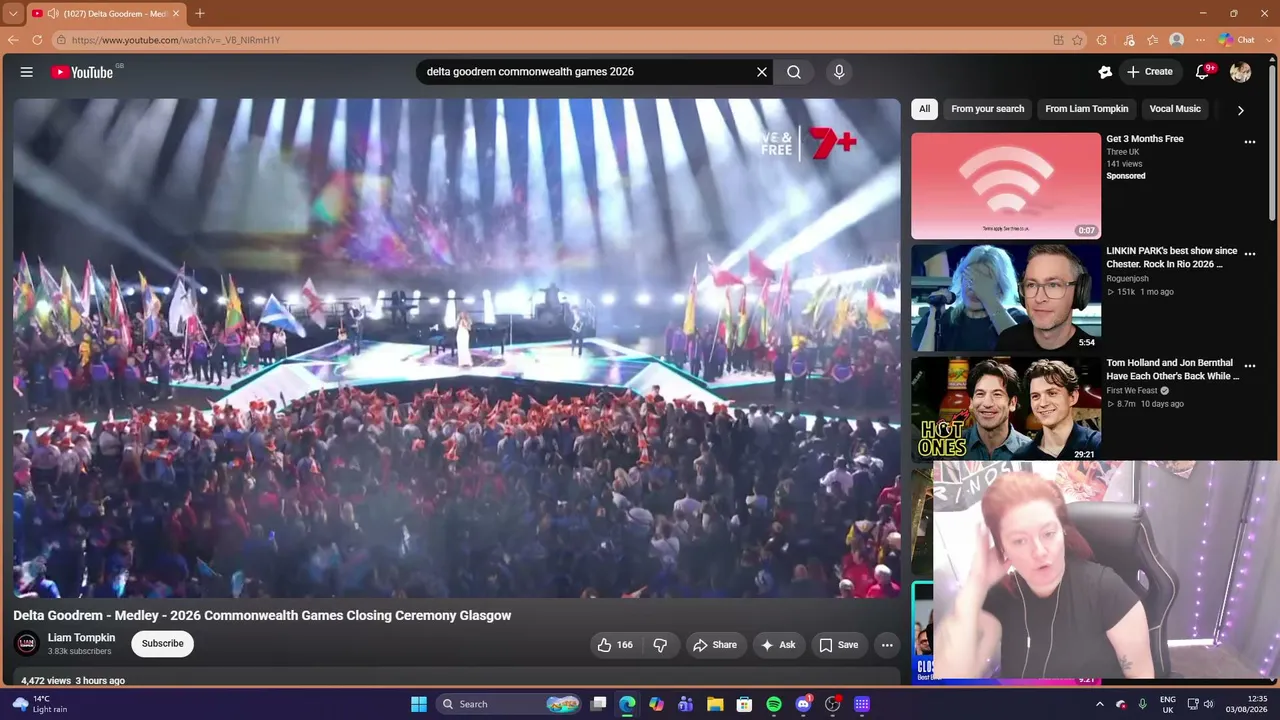Click the browser address bar
The height and width of the screenshot is (720, 1280).
coord(550,40)
